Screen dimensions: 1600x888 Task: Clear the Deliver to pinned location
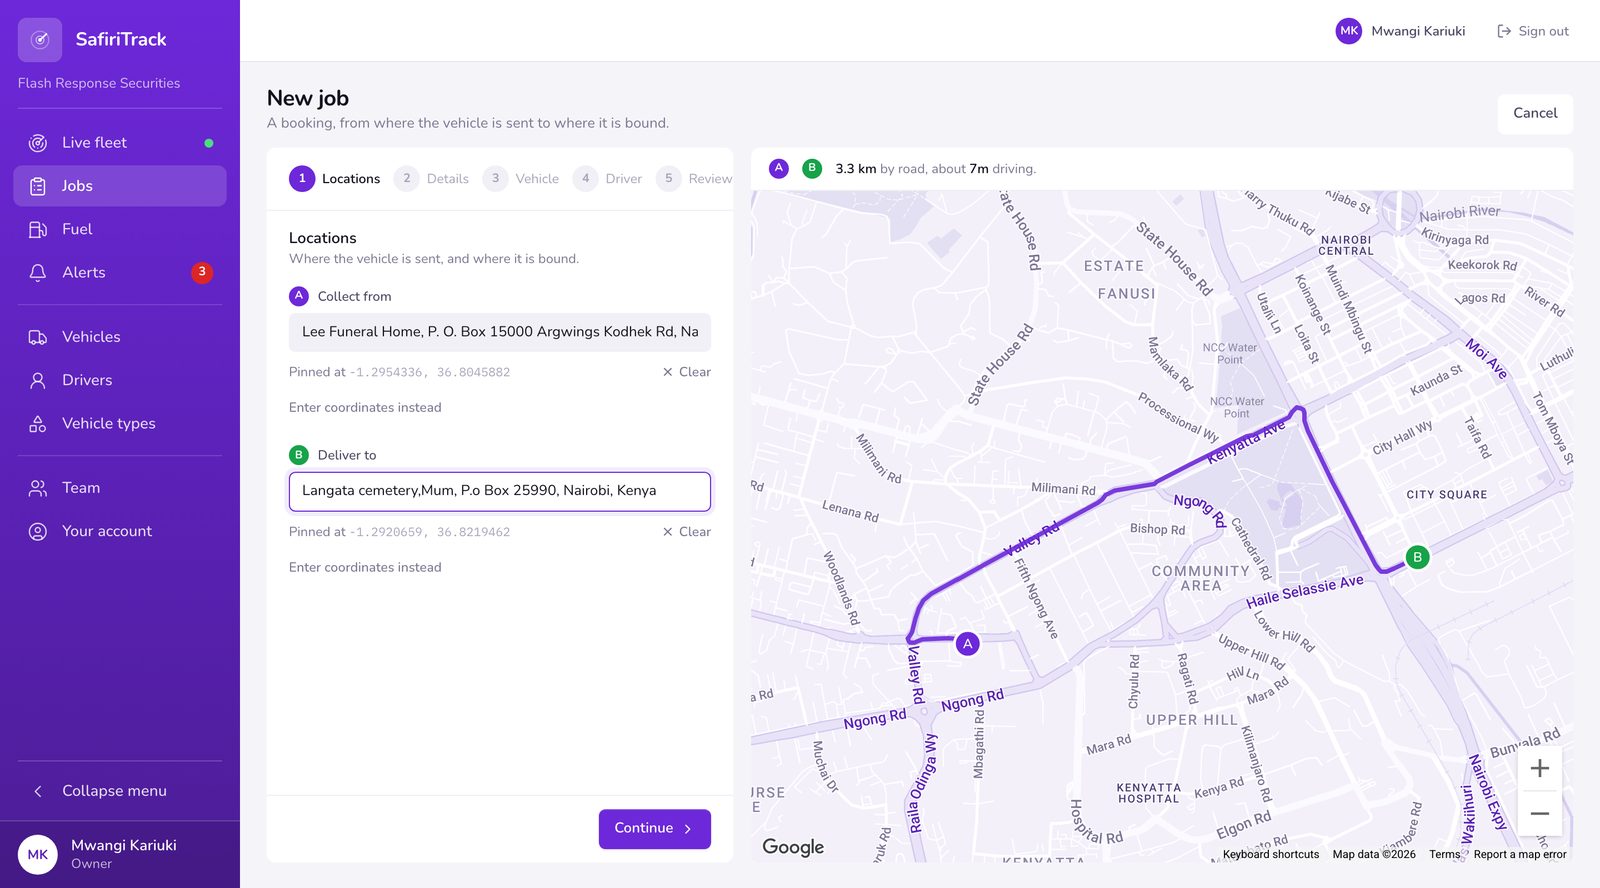point(687,532)
